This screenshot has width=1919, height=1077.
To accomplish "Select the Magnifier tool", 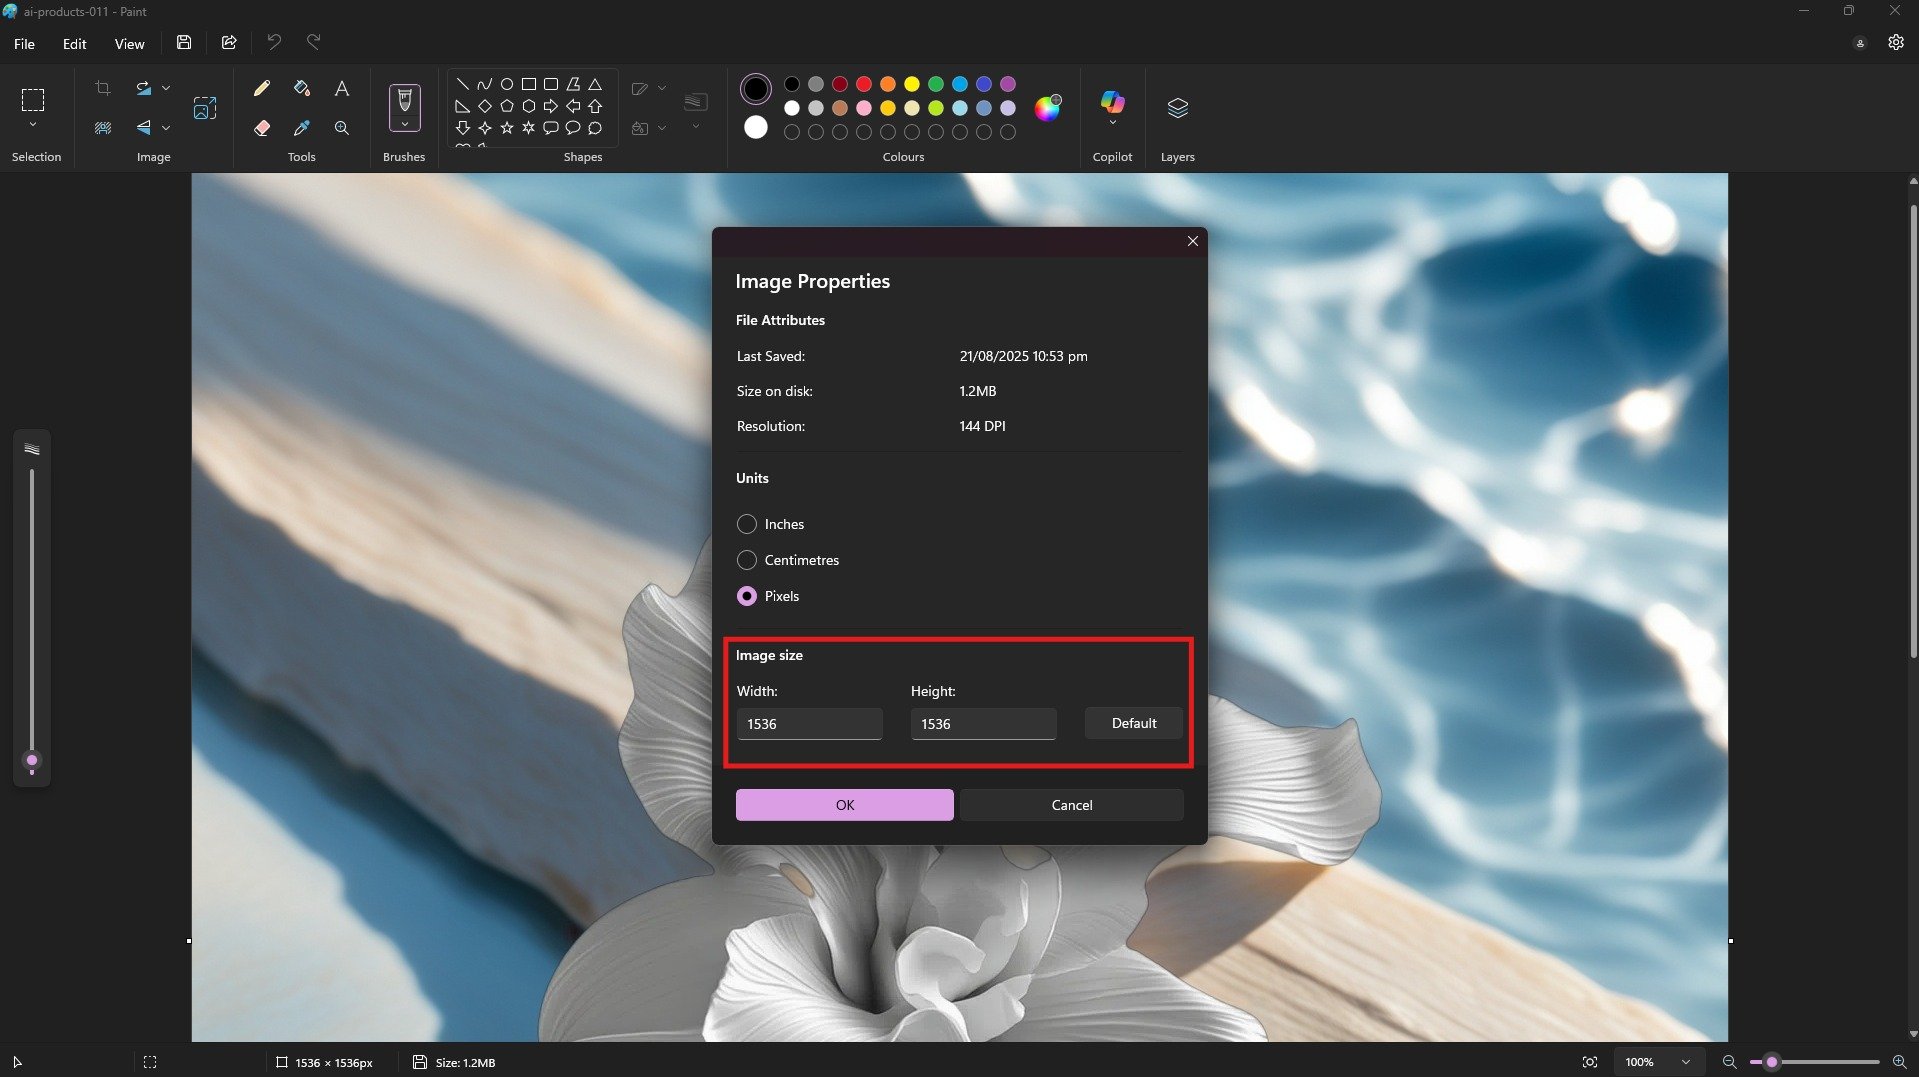I will (x=342, y=128).
